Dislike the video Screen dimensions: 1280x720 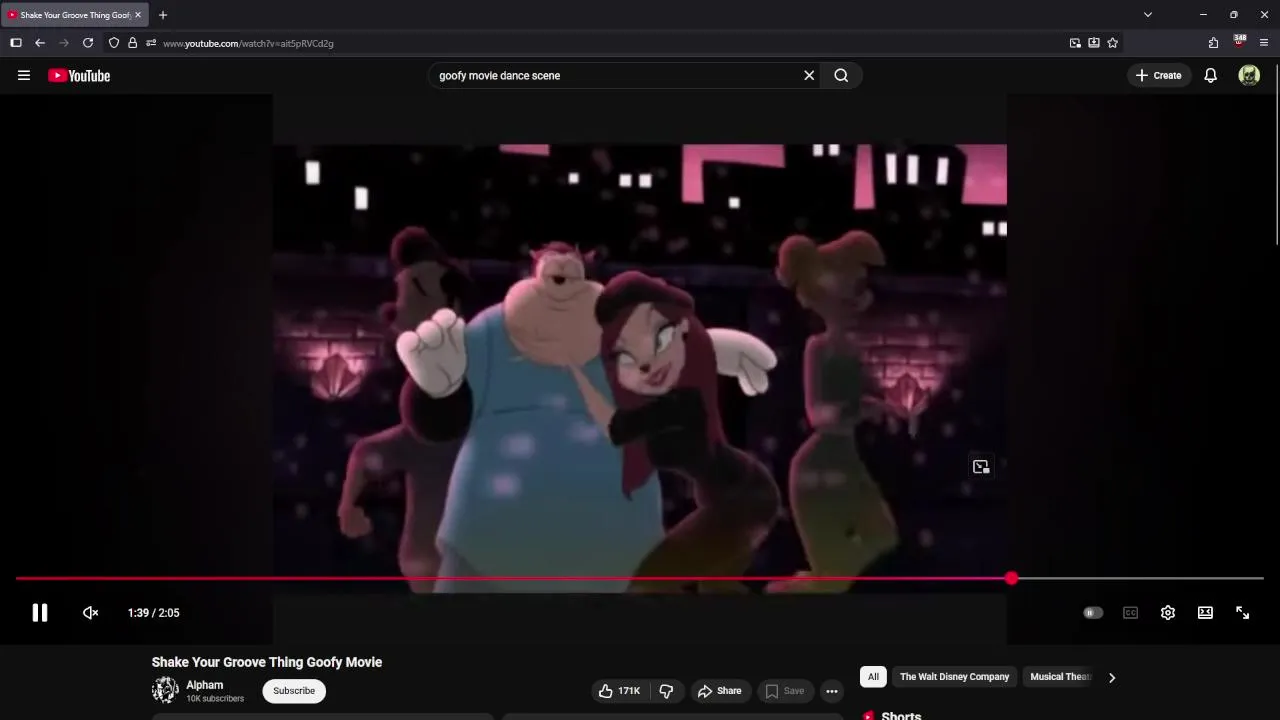click(666, 691)
